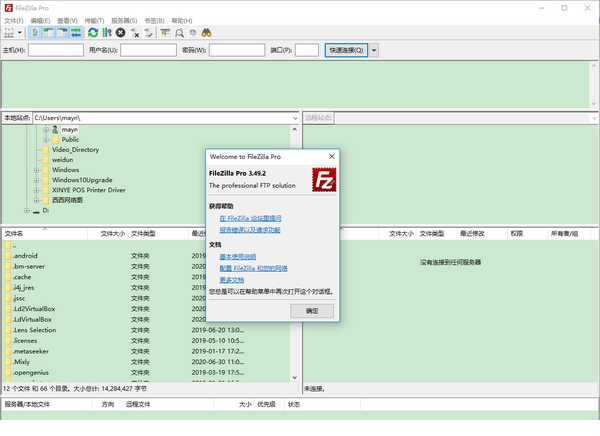Click local tree scroll up arrow
This screenshot has height=436, width=600.
tap(295, 129)
